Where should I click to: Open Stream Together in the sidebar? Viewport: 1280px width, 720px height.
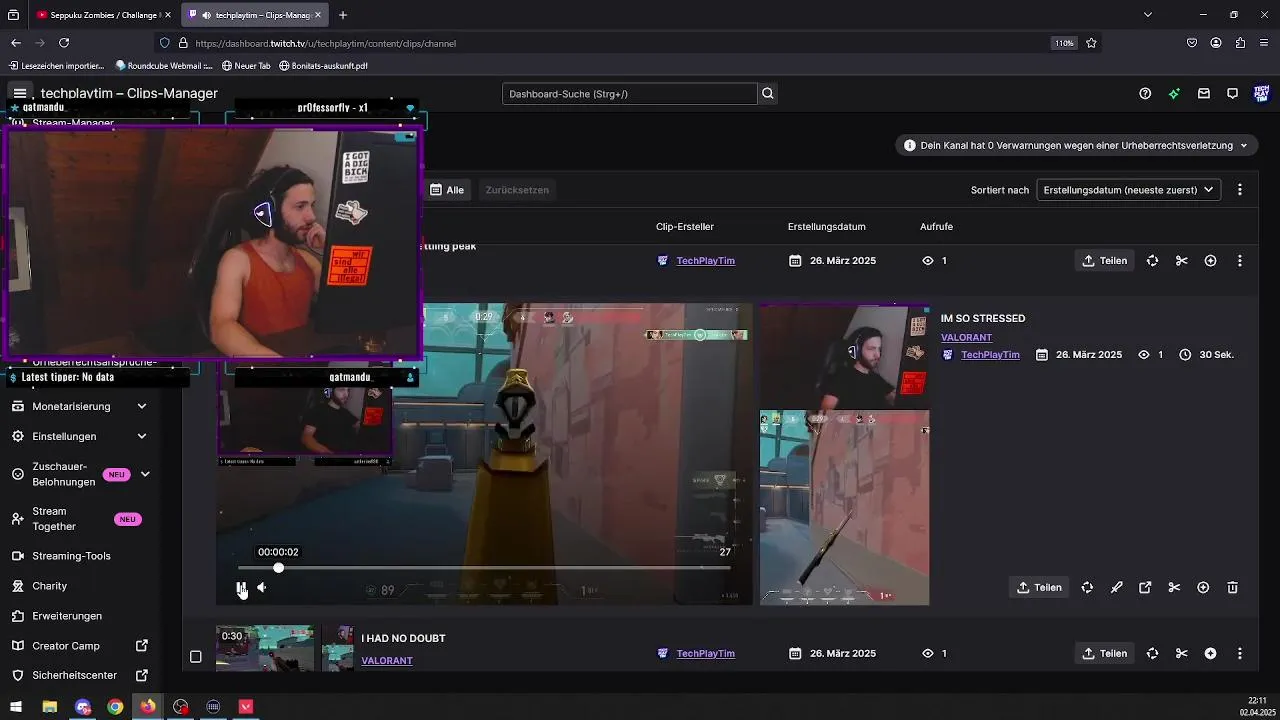tap(54, 519)
